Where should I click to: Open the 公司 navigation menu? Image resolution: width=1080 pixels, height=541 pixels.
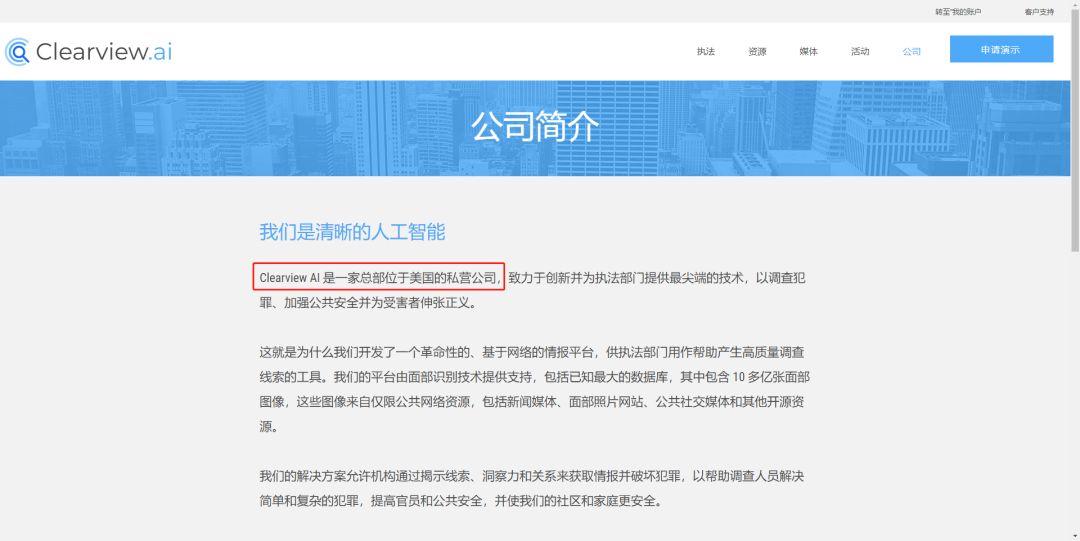point(911,52)
